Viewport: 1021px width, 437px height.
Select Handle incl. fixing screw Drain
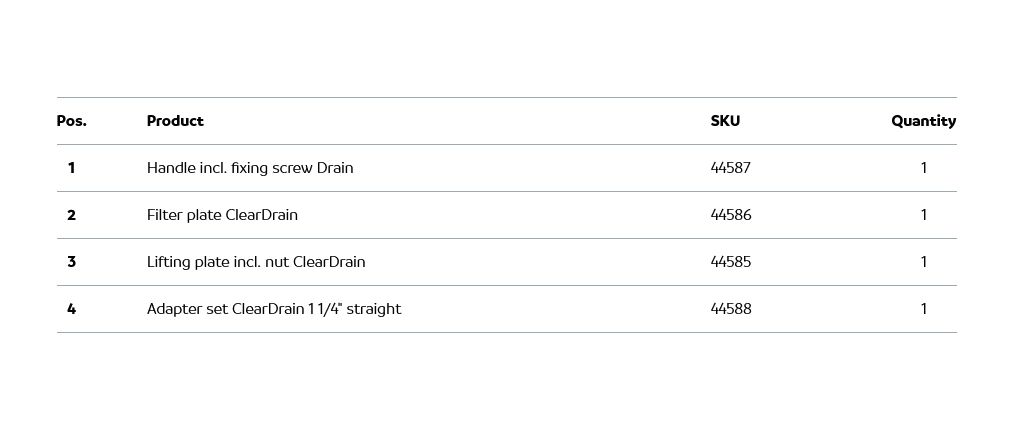250,168
